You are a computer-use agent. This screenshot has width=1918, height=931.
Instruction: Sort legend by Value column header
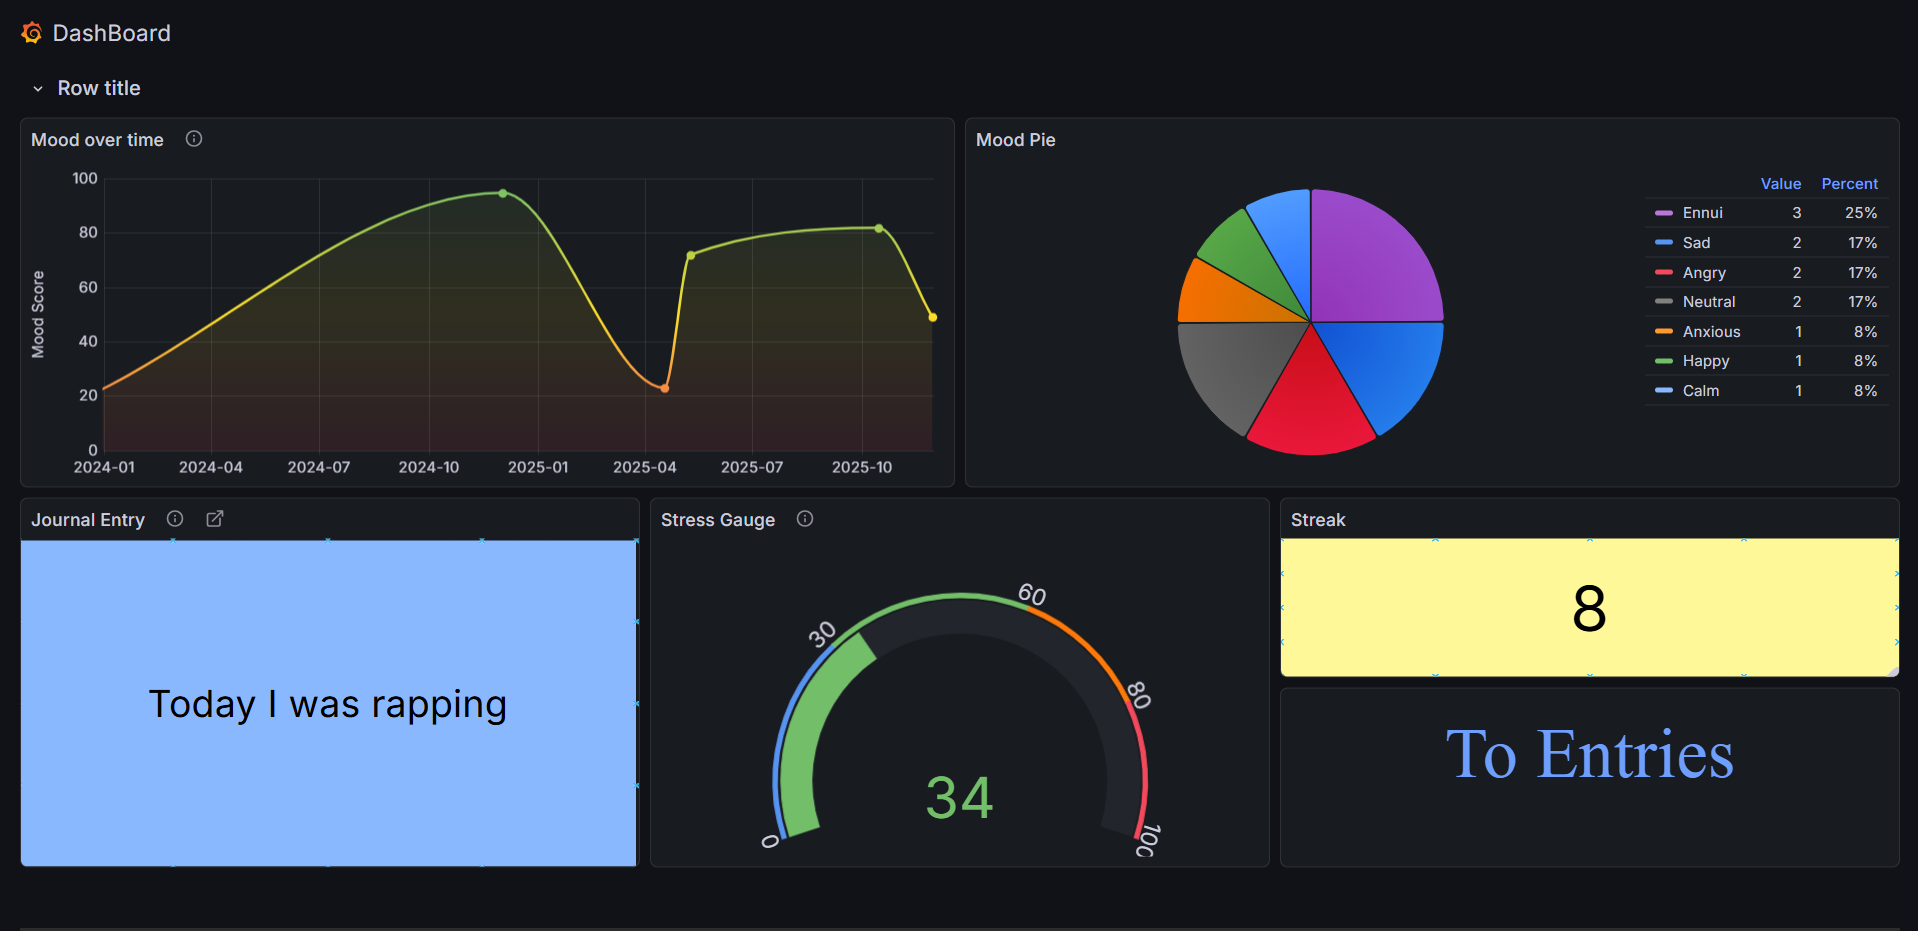click(1780, 184)
